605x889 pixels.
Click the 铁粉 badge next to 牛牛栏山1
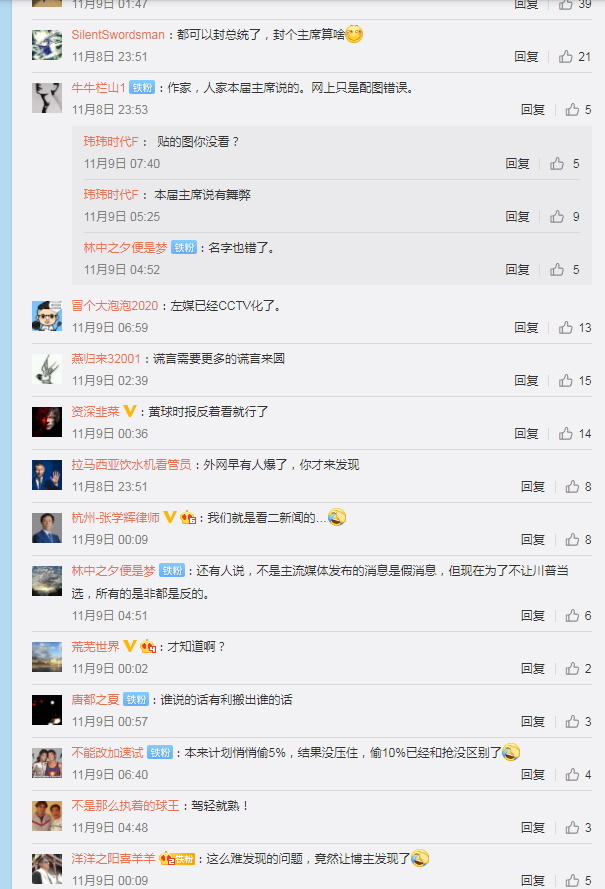pyautogui.click(x=142, y=87)
